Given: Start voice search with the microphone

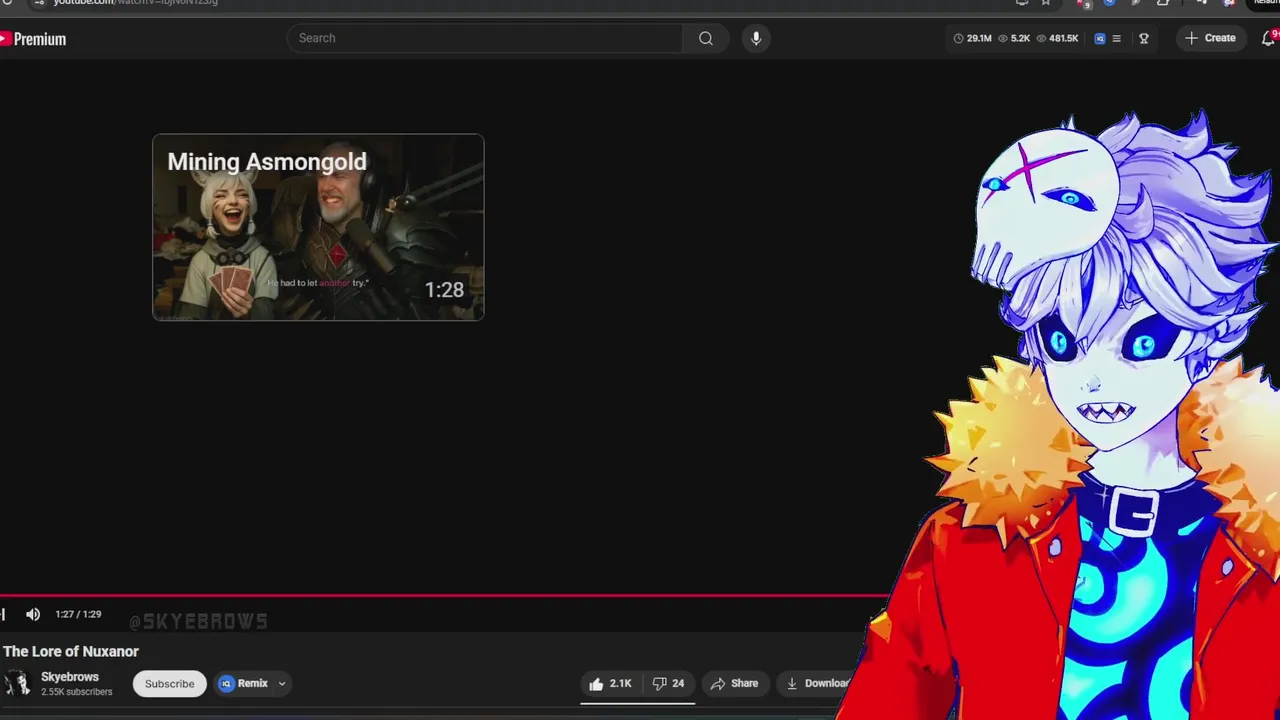Looking at the screenshot, I should (756, 38).
